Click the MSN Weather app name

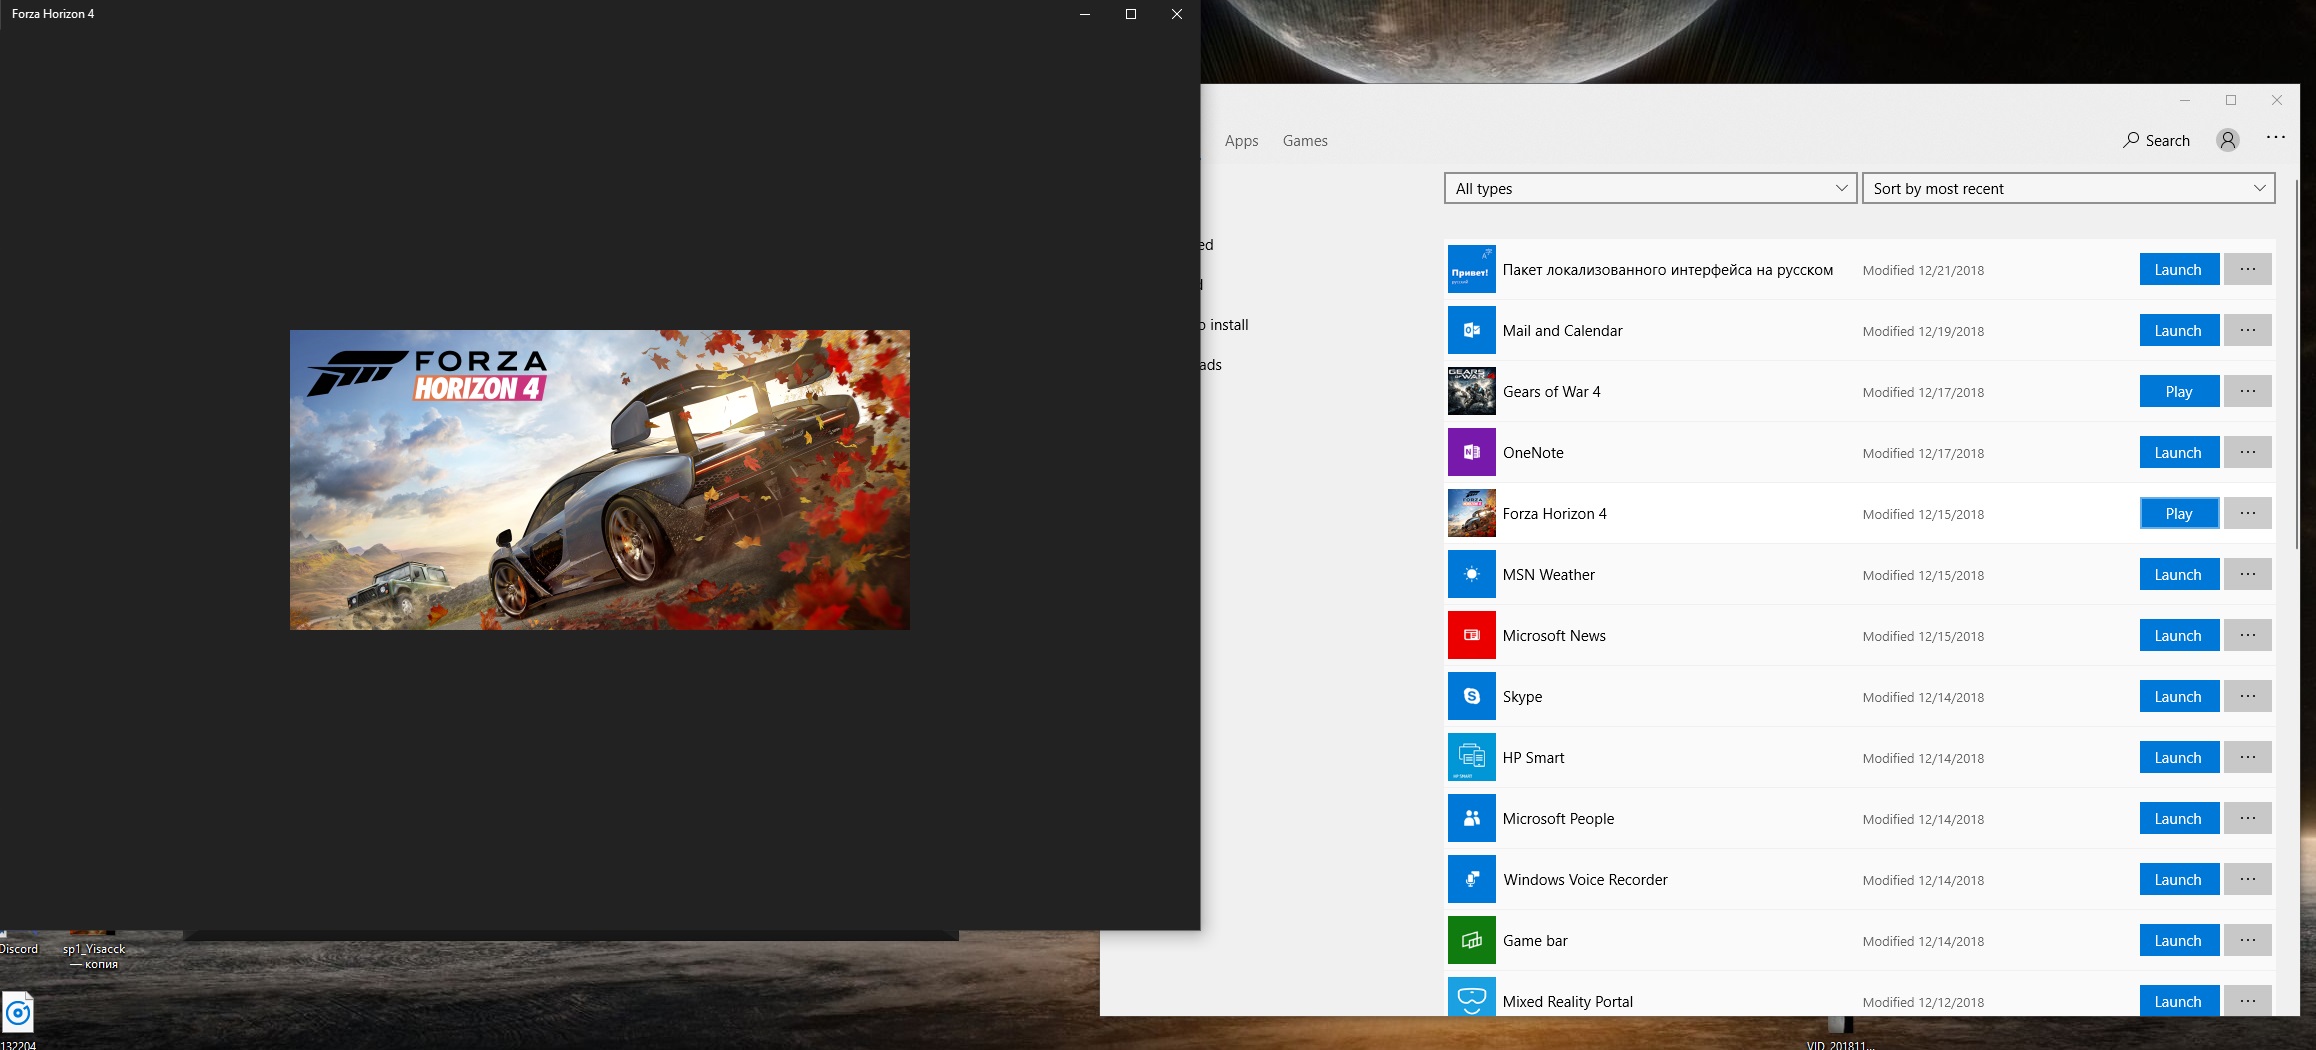click(x=1548, y=575)
